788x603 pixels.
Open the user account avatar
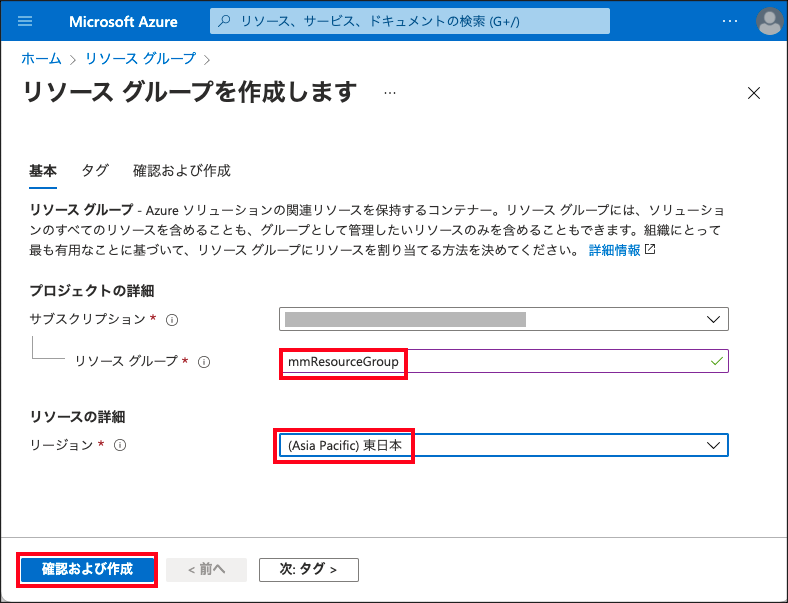click(x=769, y=21)
